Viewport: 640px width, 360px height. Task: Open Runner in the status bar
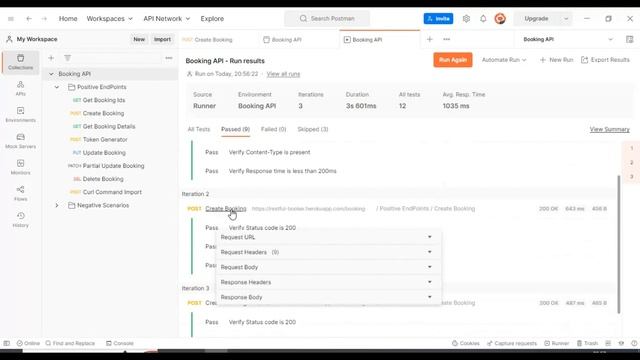[557, 343]
